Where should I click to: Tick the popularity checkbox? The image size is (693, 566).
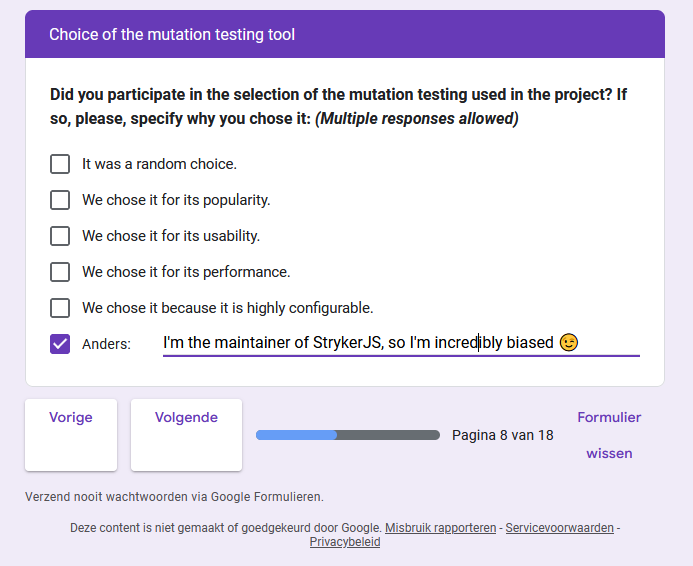click(x=60, y=200)
